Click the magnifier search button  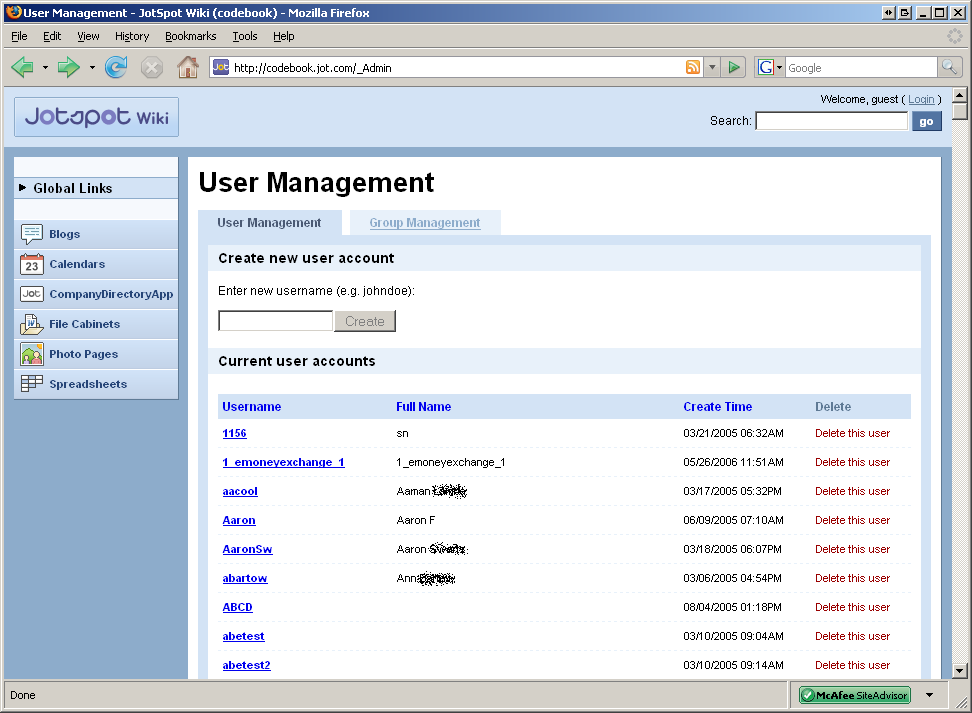(x=950, y=67)
